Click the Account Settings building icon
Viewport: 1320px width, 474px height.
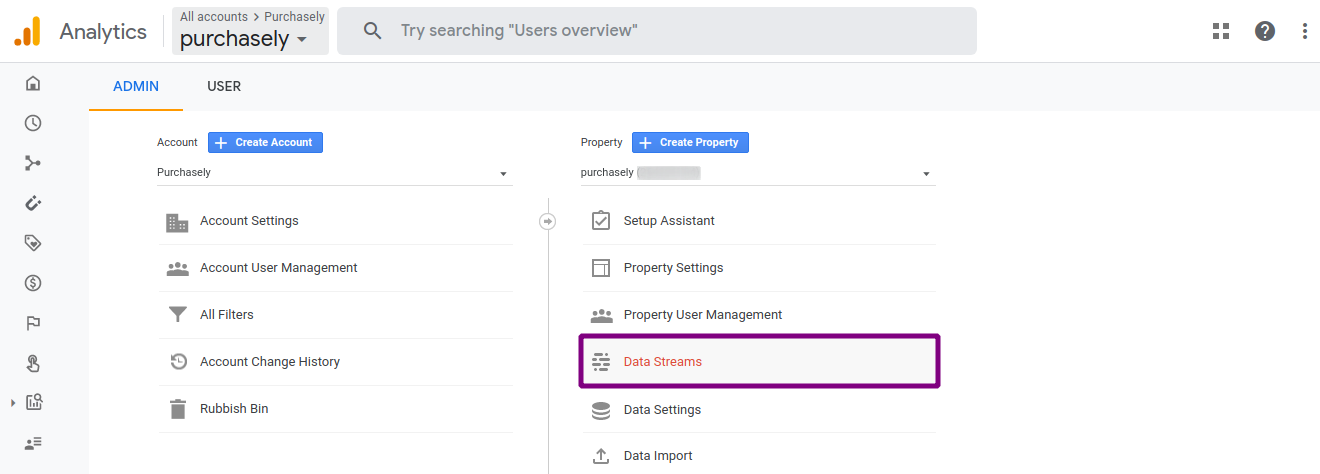(x=177, y=222)
